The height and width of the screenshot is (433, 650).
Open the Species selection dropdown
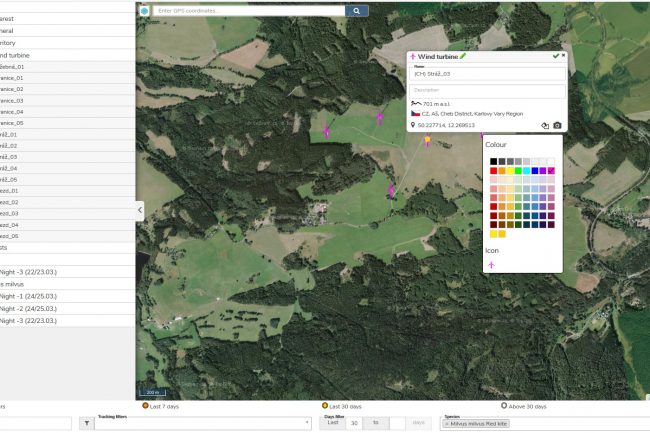tap(540, 423)
